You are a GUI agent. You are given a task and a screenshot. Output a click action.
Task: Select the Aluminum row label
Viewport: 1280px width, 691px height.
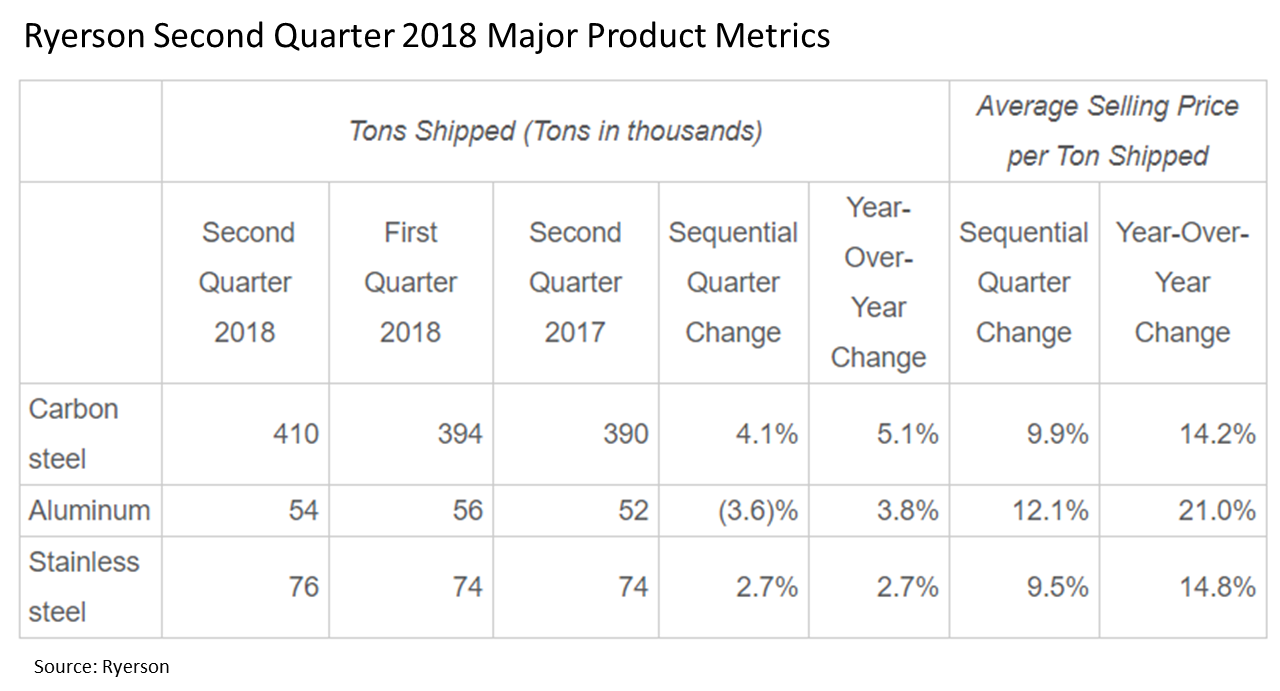tap(89, 511)
